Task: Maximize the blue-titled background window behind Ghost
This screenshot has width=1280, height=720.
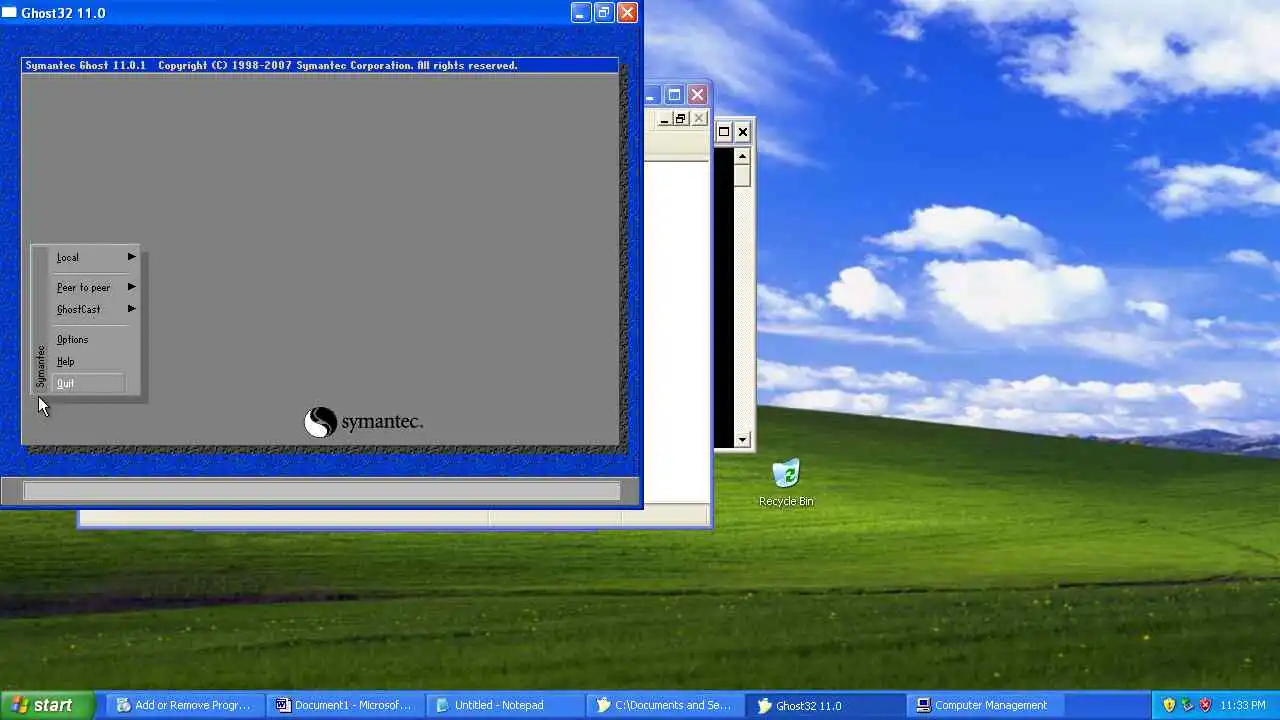Action: (x=674, y=95)
